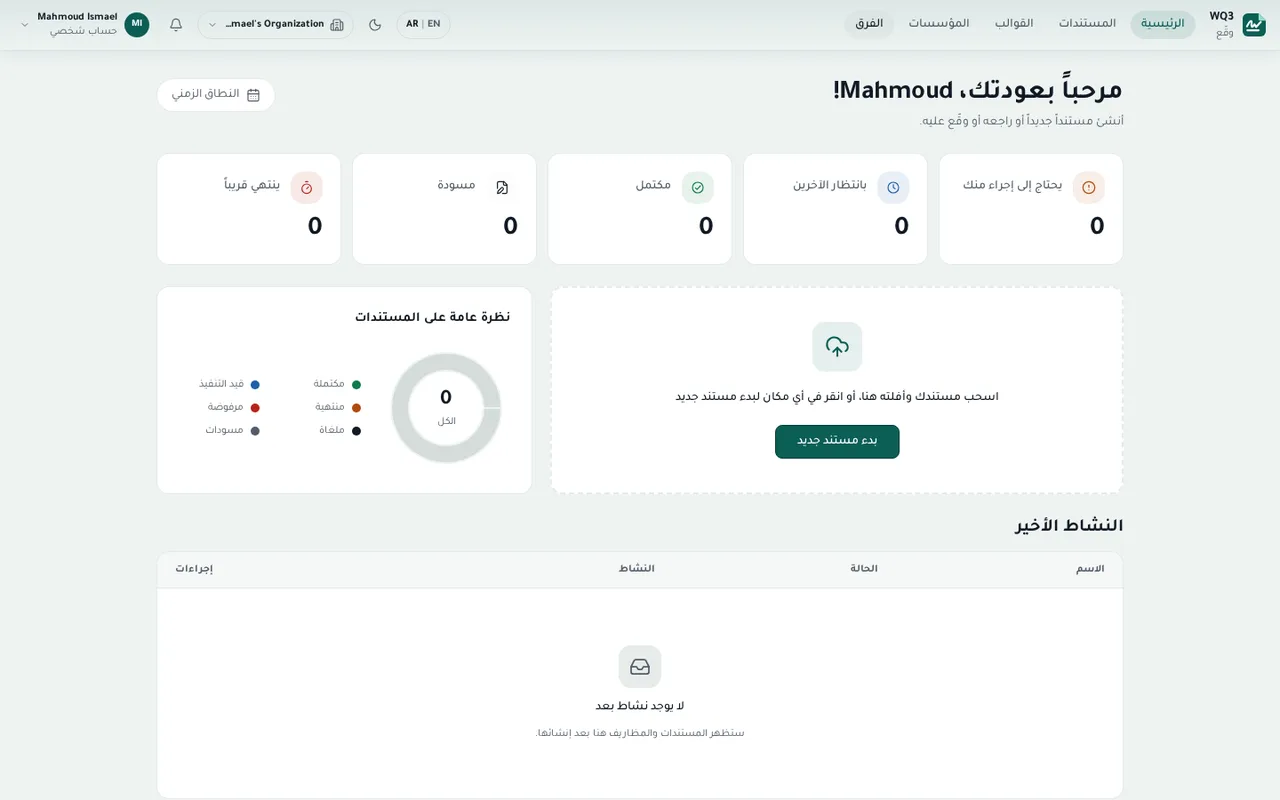Click the نظرة عامة على المستندات heading
Viewport: 1280px width, 800px height.
point(432,317)
